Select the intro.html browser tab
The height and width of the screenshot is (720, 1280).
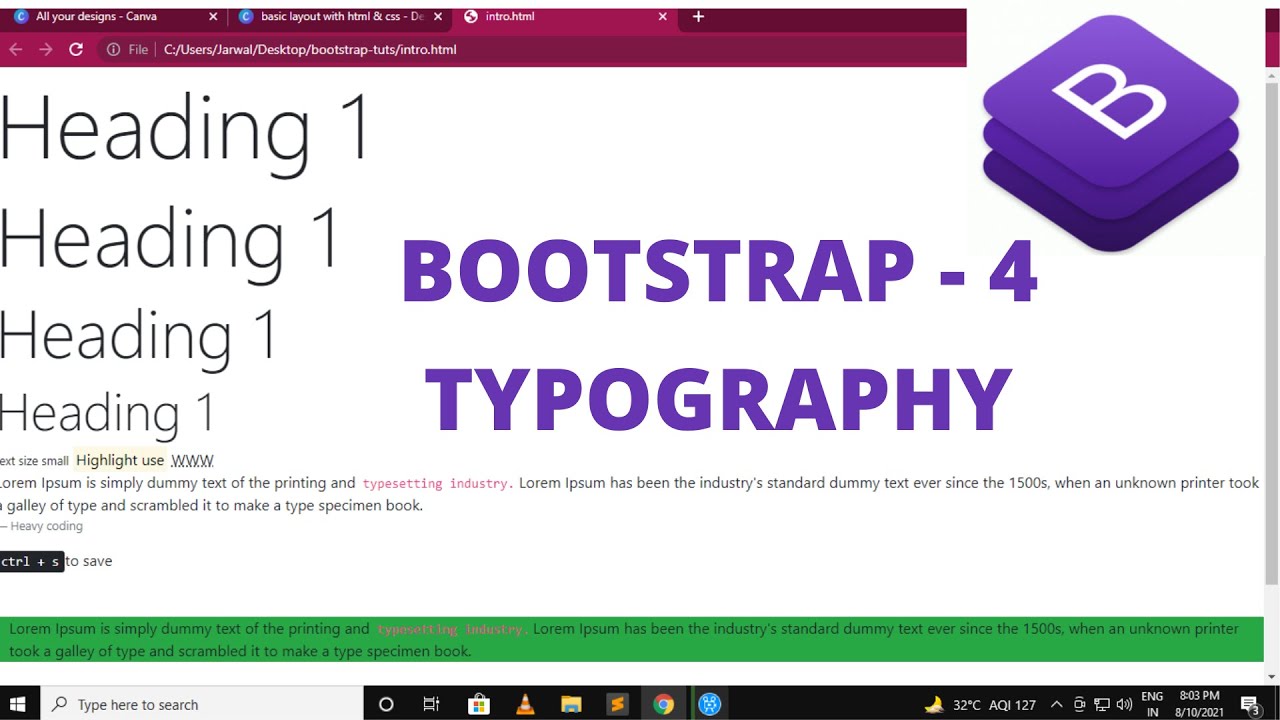pos(565,16)
